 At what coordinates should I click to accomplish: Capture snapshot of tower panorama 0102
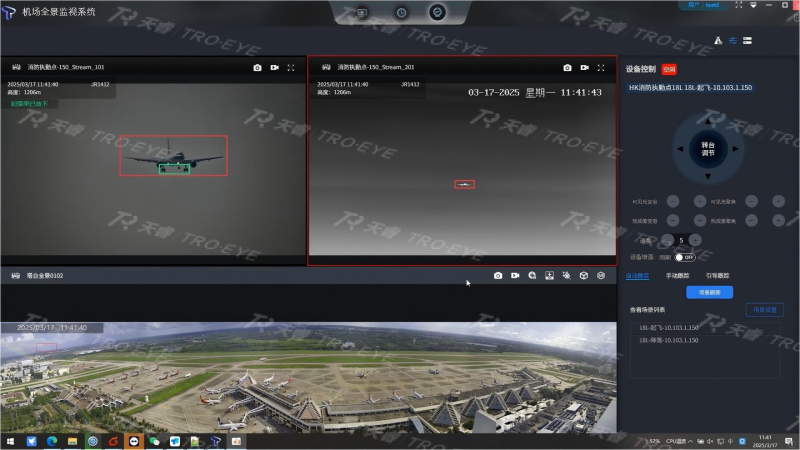[x=498, y=275]
